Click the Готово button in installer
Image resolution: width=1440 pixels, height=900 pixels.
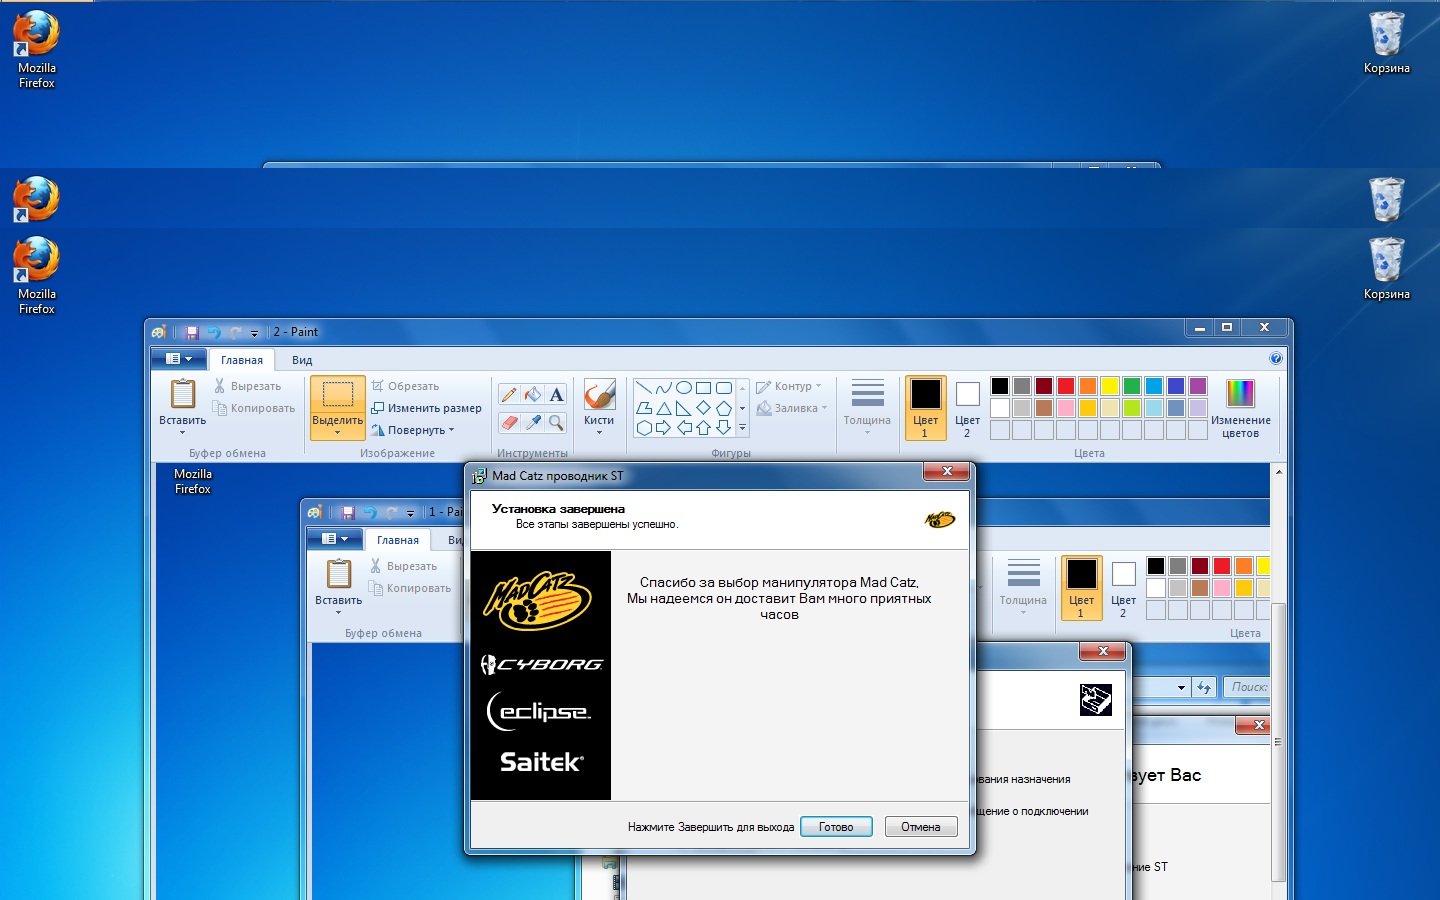836,827
